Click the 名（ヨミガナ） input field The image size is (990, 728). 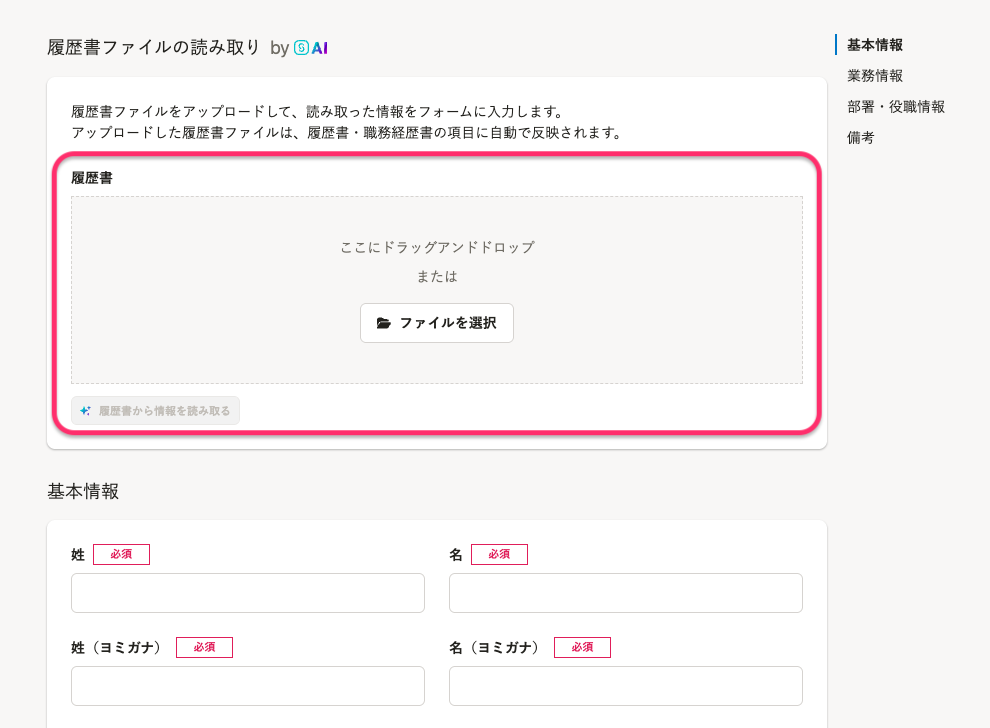pyautogui.click(x=626, y=686)
